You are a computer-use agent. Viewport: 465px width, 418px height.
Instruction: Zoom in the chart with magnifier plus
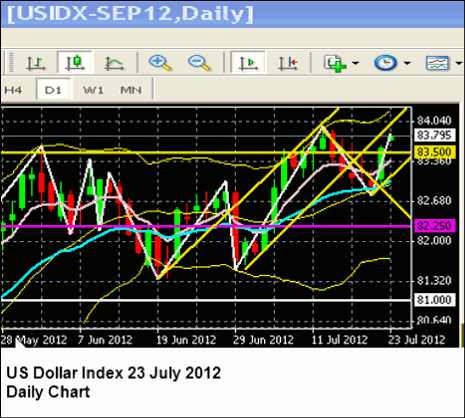coord(160,63)
